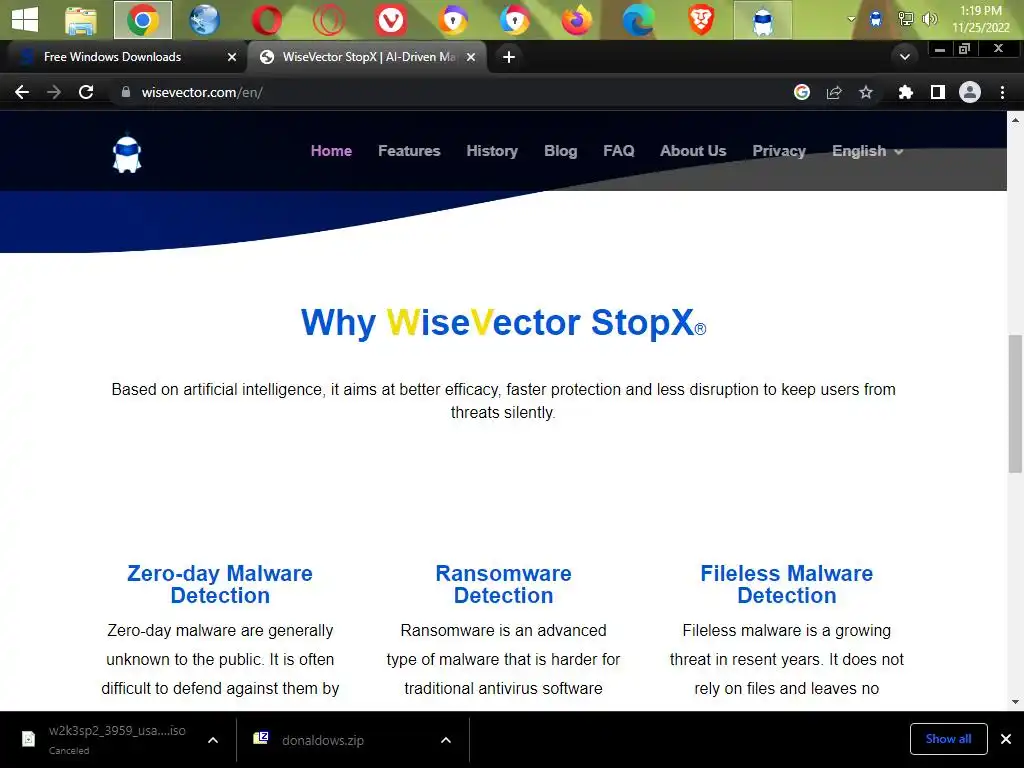
Task: Open the Blog link
Action: pos(560,151)
